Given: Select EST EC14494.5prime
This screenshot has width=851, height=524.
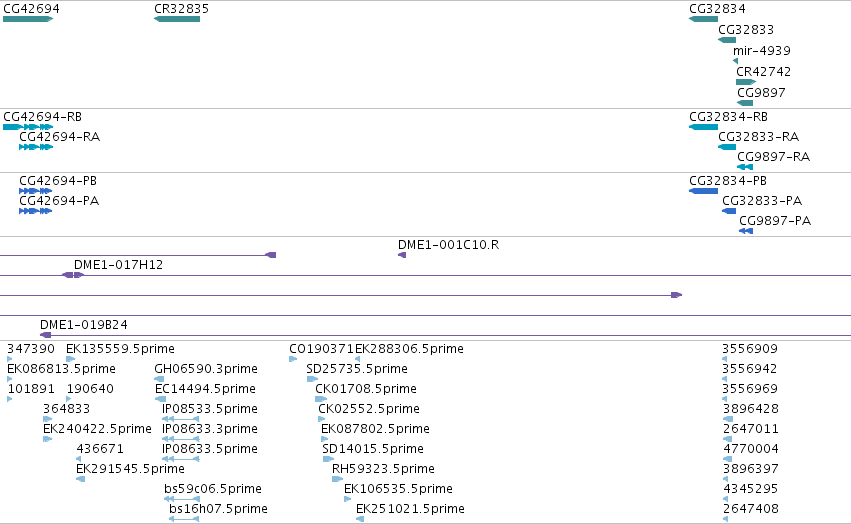Looking at the screenshot, I should [160, 399].
